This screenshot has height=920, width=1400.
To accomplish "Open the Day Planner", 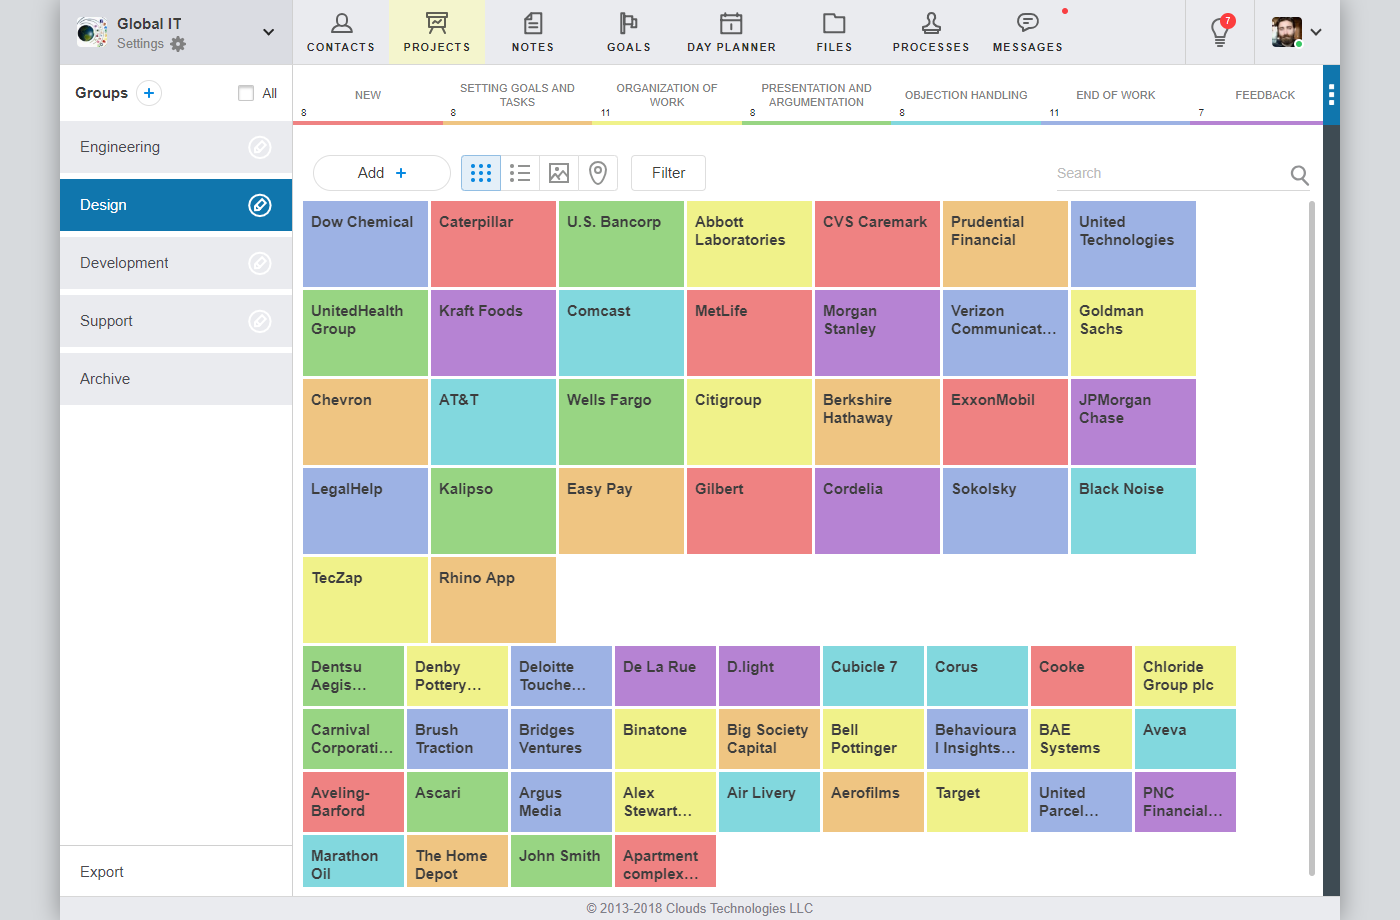I will (731, 32).
